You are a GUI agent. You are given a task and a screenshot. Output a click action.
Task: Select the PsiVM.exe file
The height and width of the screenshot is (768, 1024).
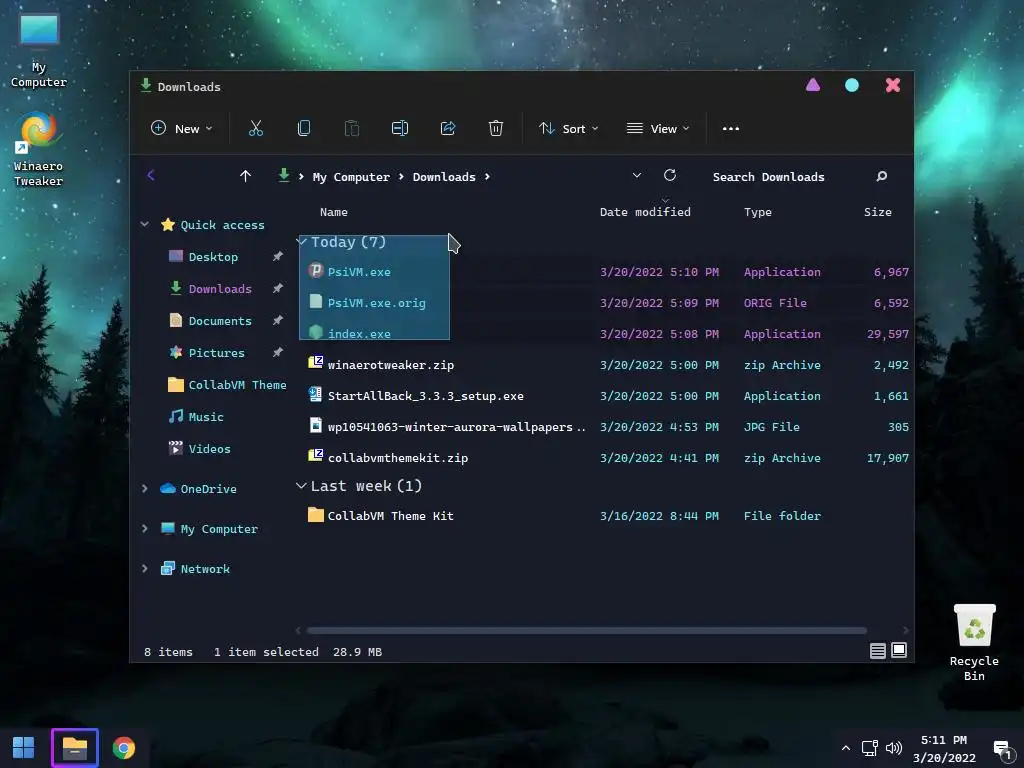coord(359,272)
